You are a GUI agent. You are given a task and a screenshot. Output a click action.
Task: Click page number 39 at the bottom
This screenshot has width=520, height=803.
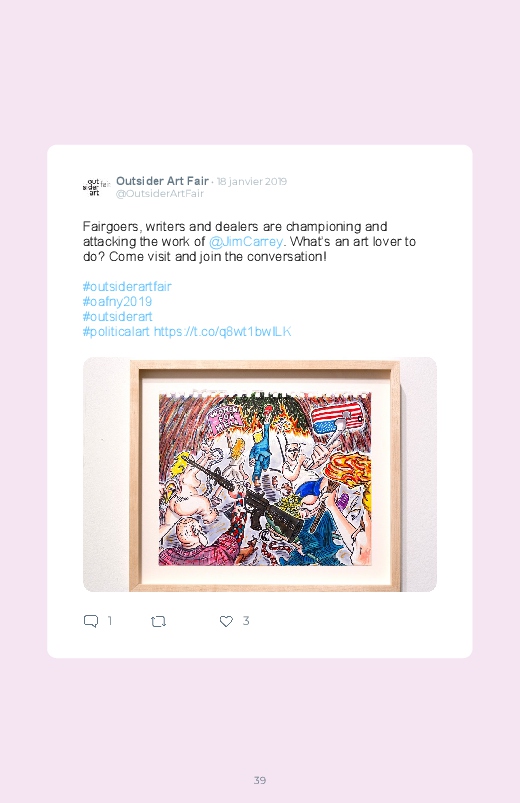[x=260, y=780]
